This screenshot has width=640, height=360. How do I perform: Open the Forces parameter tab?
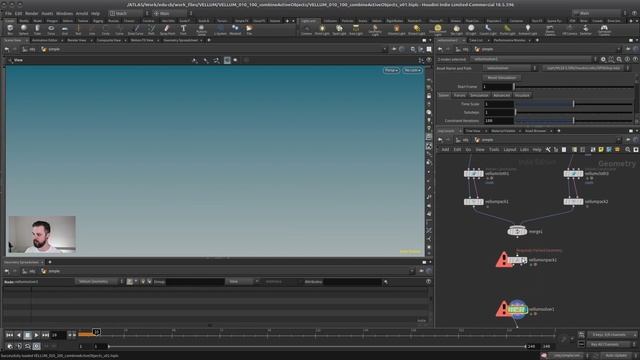[x=460, y=96]
